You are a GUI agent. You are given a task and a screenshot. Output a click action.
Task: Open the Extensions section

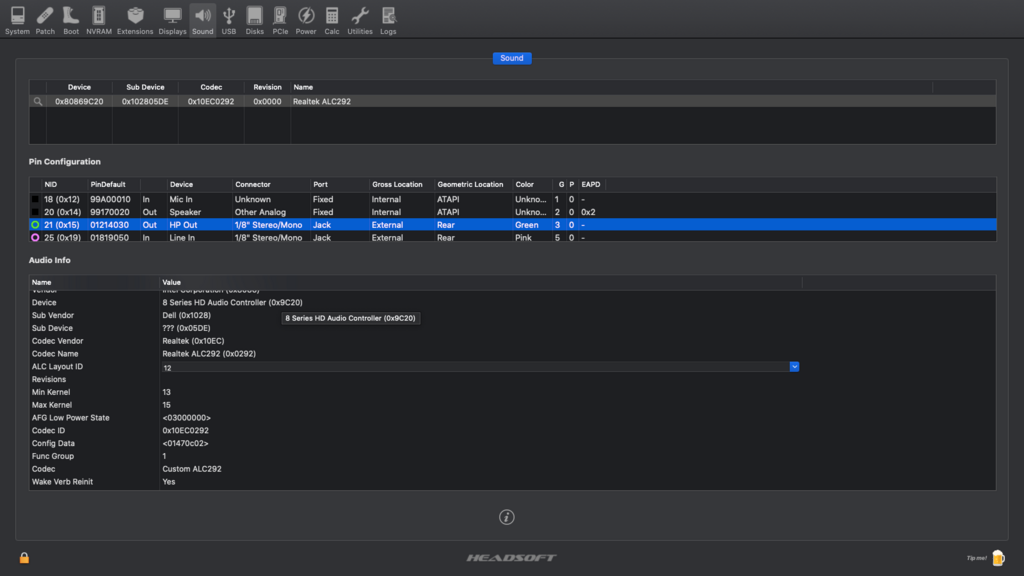pyautogui.click(x=135, y=19)
